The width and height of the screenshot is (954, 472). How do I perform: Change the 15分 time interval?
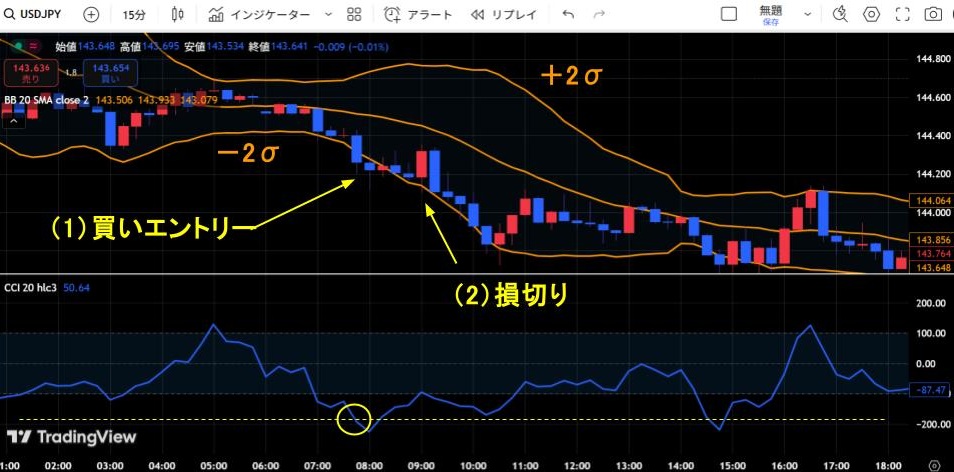coord(134,15)
